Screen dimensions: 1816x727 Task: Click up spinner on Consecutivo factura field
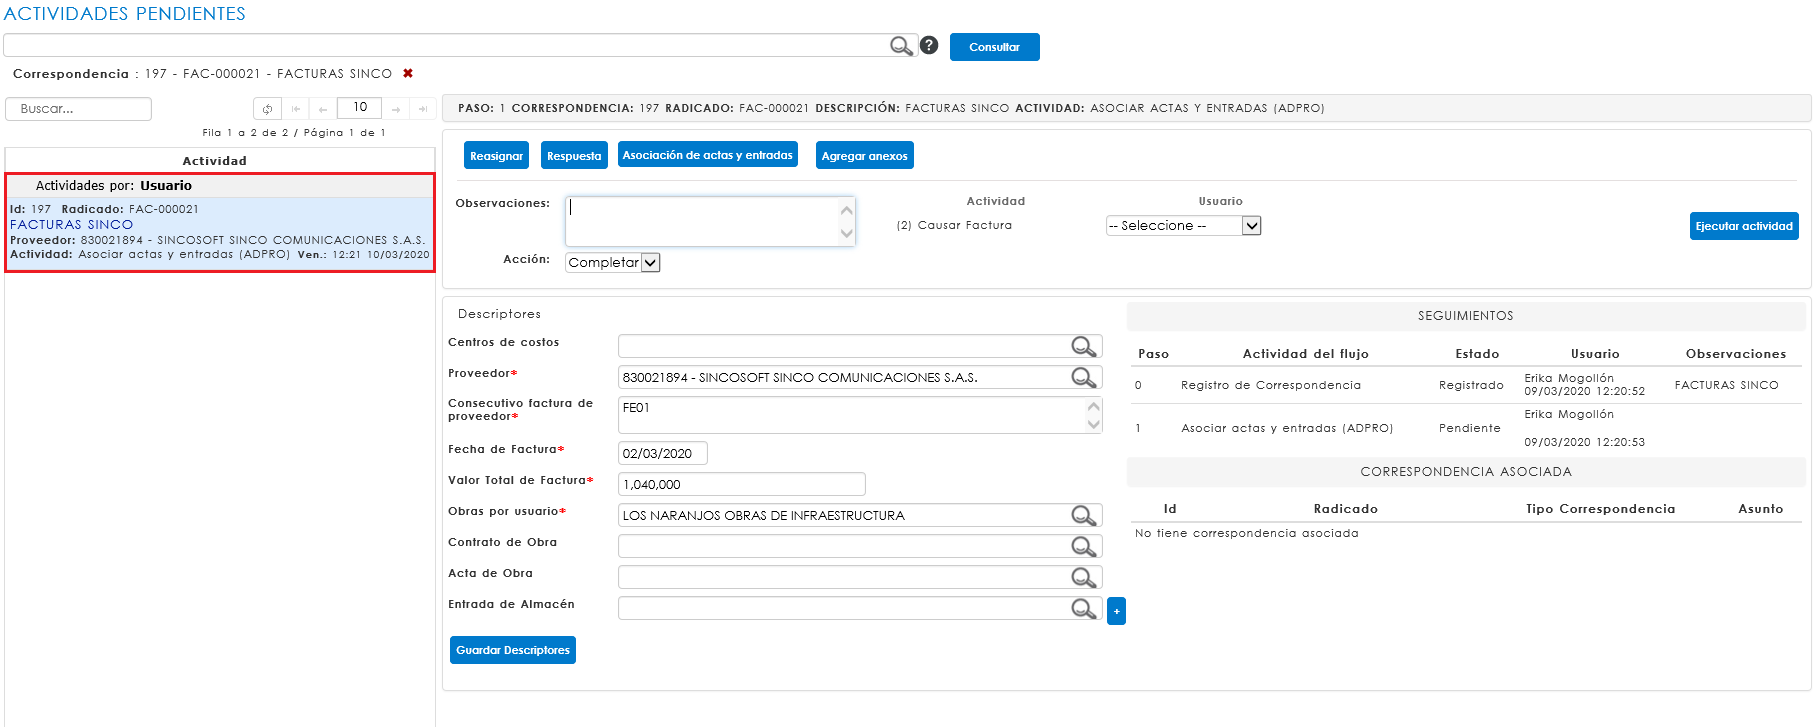tap(1093, 406)
